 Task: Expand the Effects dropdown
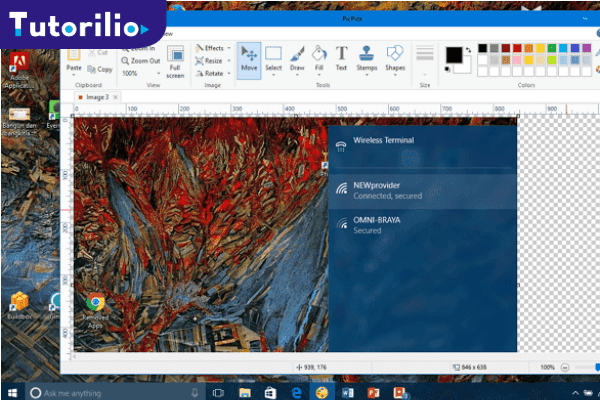pos(229,48)
